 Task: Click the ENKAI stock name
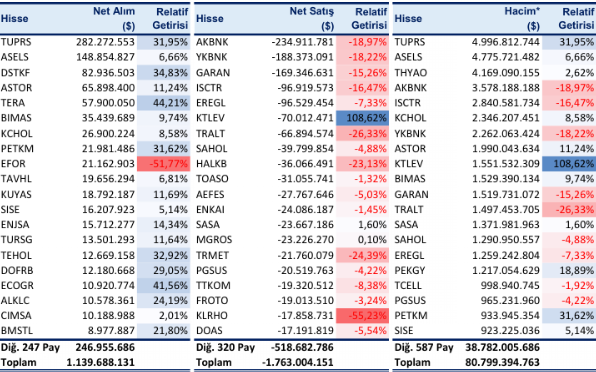pos(210,209)
